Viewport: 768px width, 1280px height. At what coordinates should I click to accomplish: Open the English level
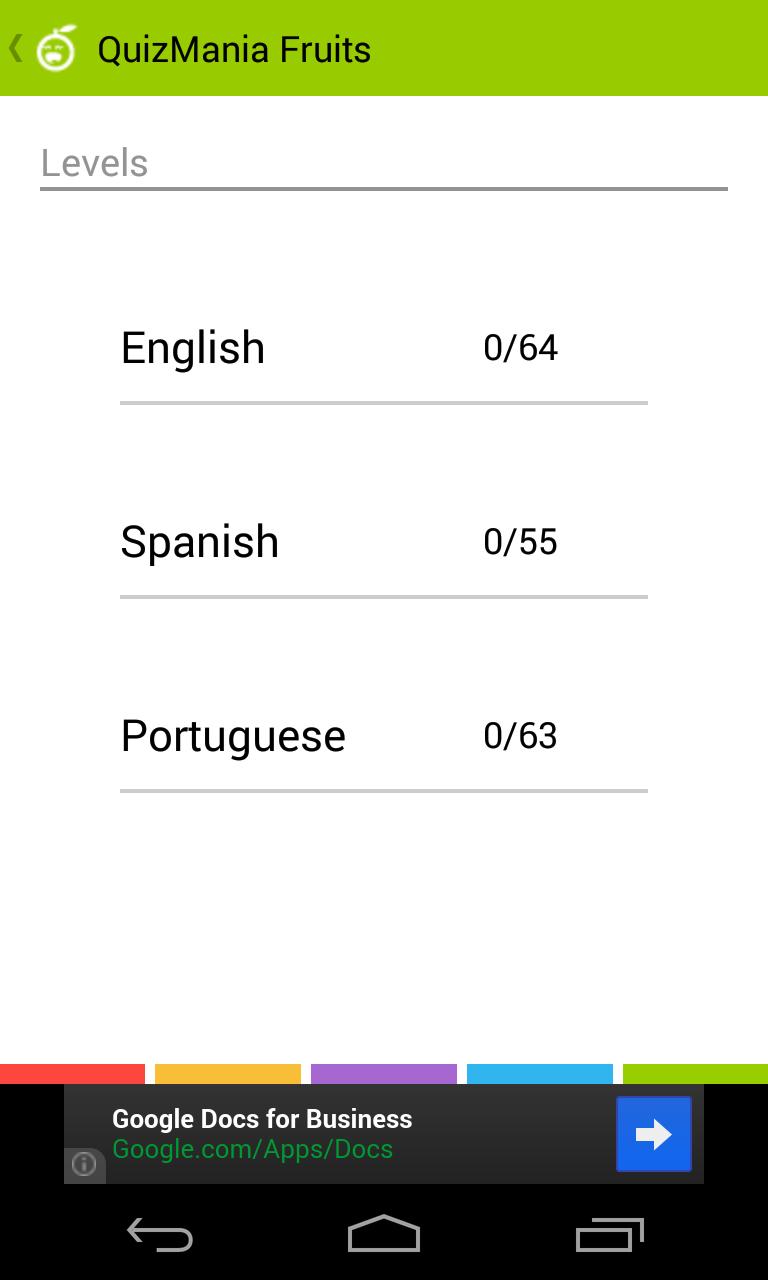pyautogui.click(x=193, y=348)
